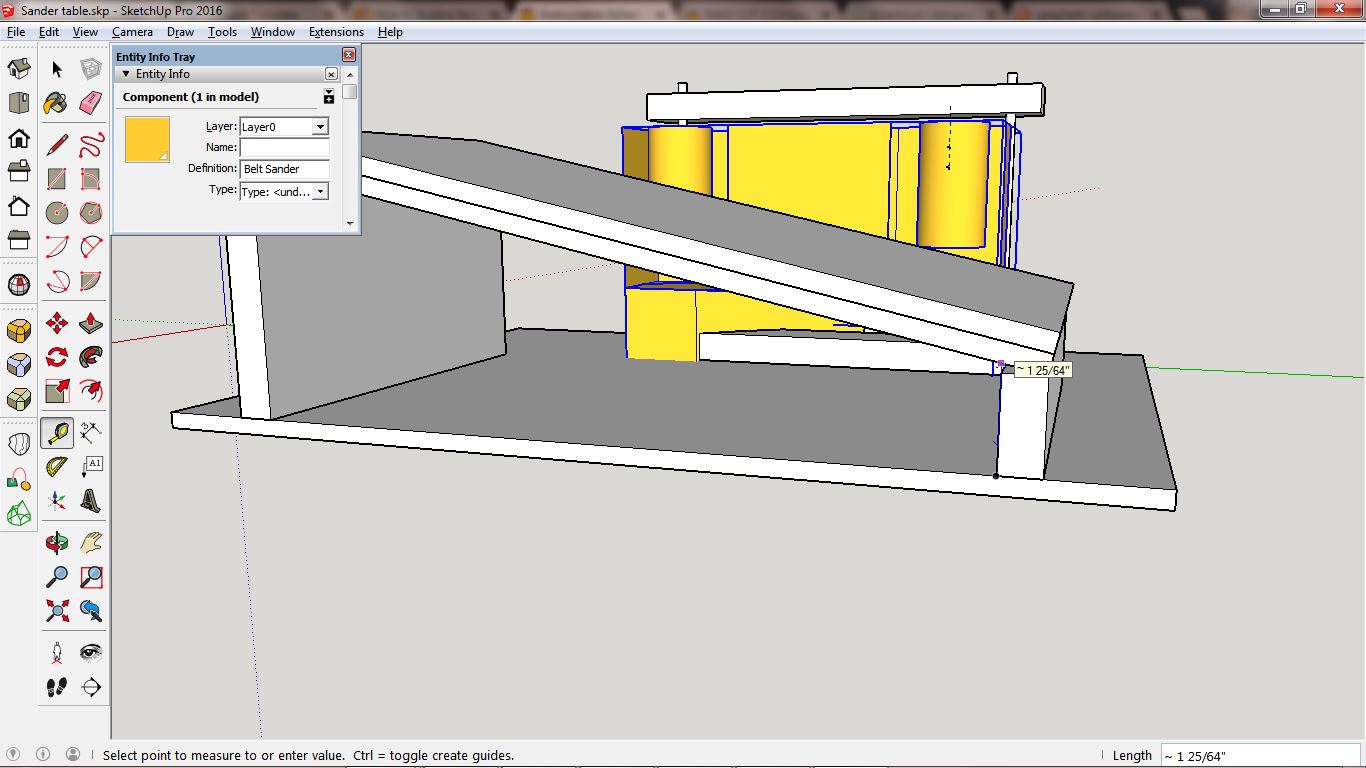The height and width of the screenshot is (768, 1366).
Task: Open the Help menu
Action: pyautogui.click(x=390, y=32)
